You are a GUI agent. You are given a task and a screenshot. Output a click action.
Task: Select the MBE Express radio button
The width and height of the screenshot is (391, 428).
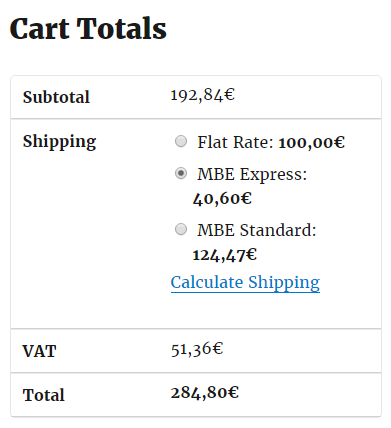click(181, 173)
